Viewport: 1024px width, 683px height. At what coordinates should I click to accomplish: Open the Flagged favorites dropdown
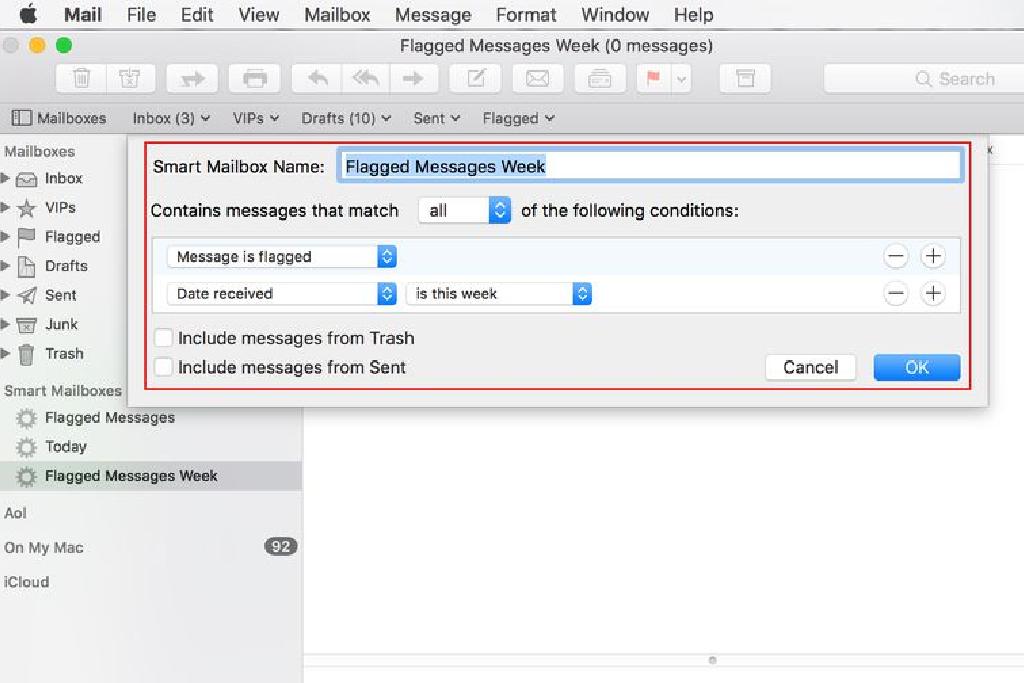[x=518, y=118]
